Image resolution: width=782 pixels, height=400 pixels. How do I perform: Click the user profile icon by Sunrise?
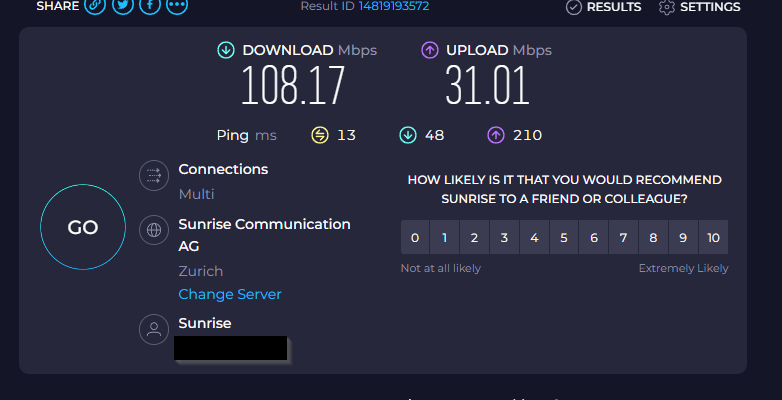154,329
